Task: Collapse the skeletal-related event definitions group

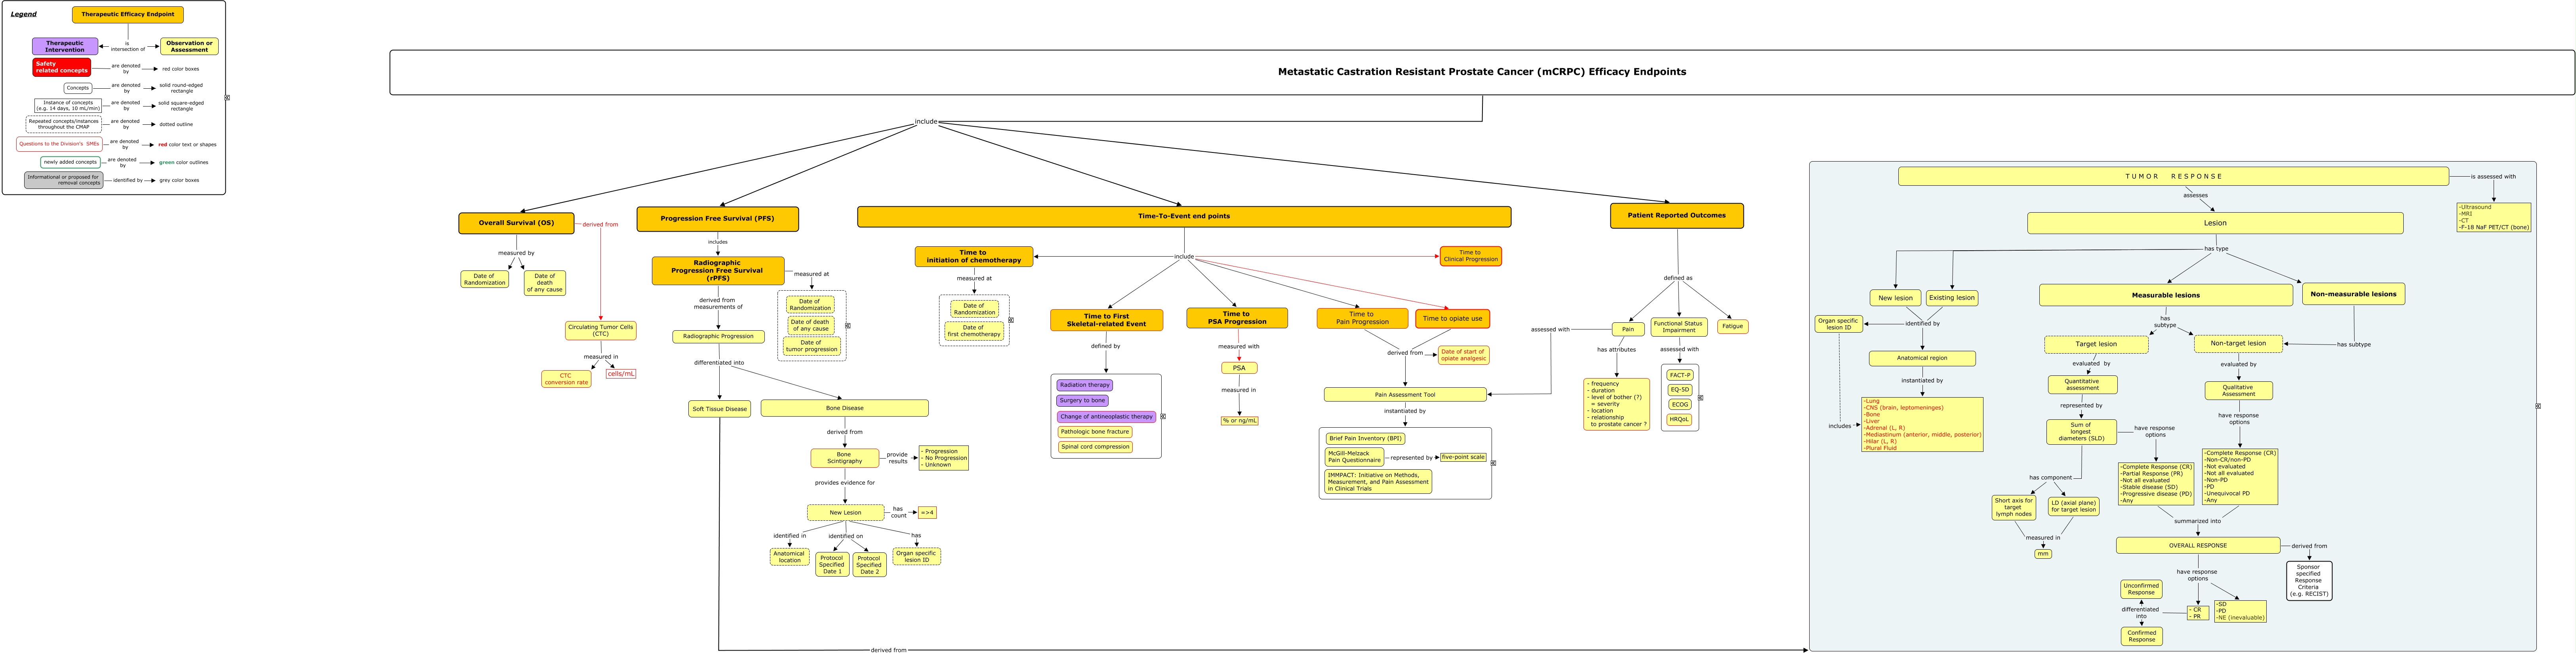Action: click(1163, 416)
